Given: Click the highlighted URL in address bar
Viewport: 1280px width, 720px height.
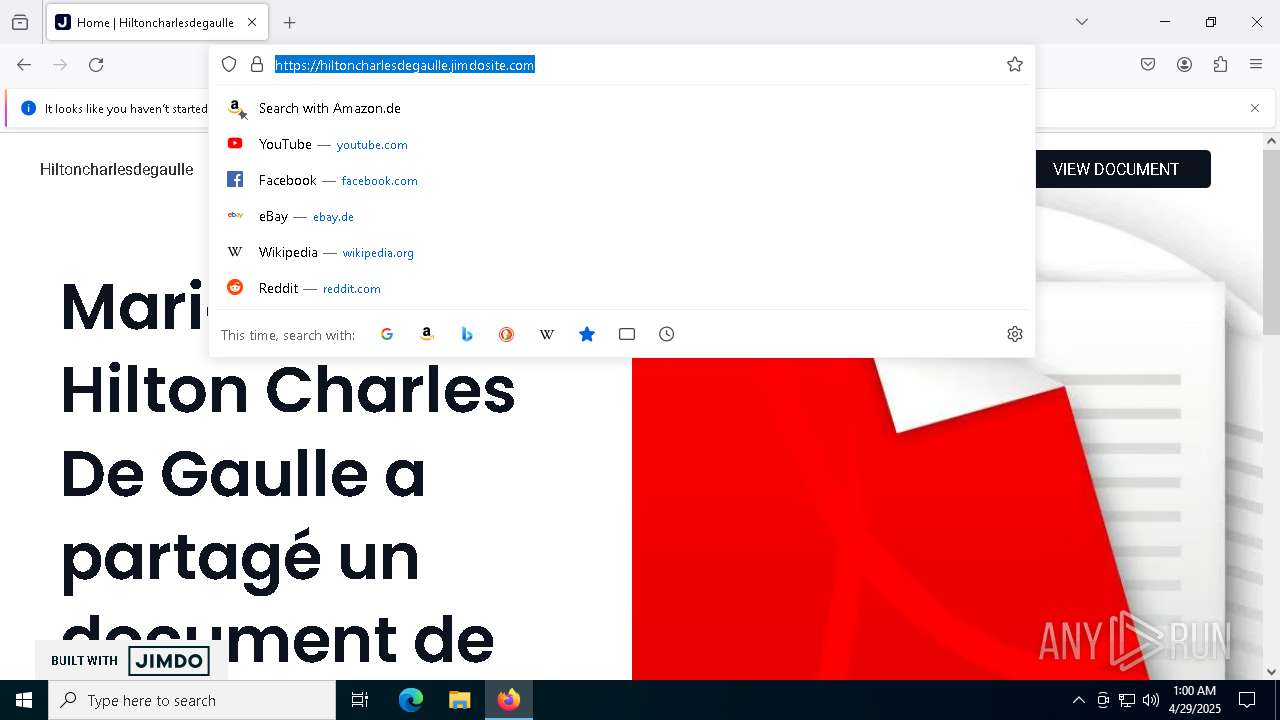Looking at the screenshot, I should click(405, 65).
